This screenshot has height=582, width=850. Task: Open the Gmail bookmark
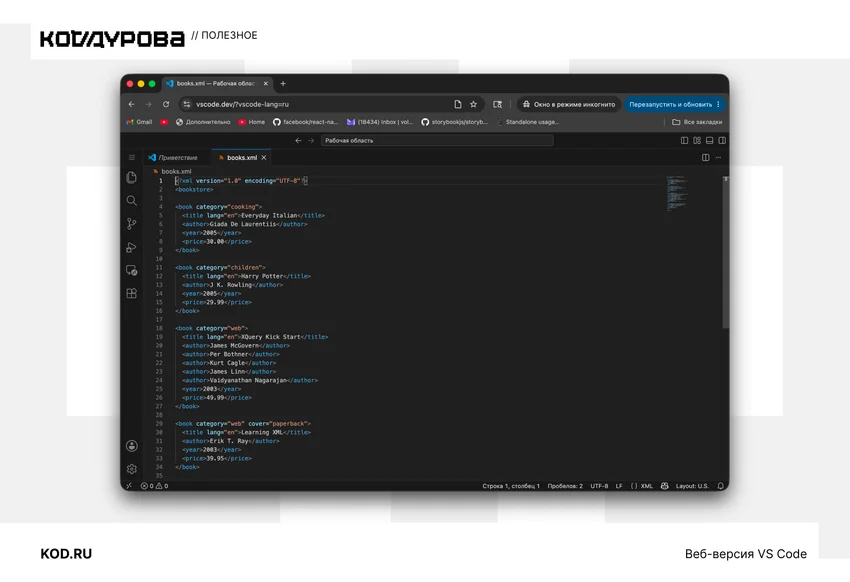click(139, 122)
